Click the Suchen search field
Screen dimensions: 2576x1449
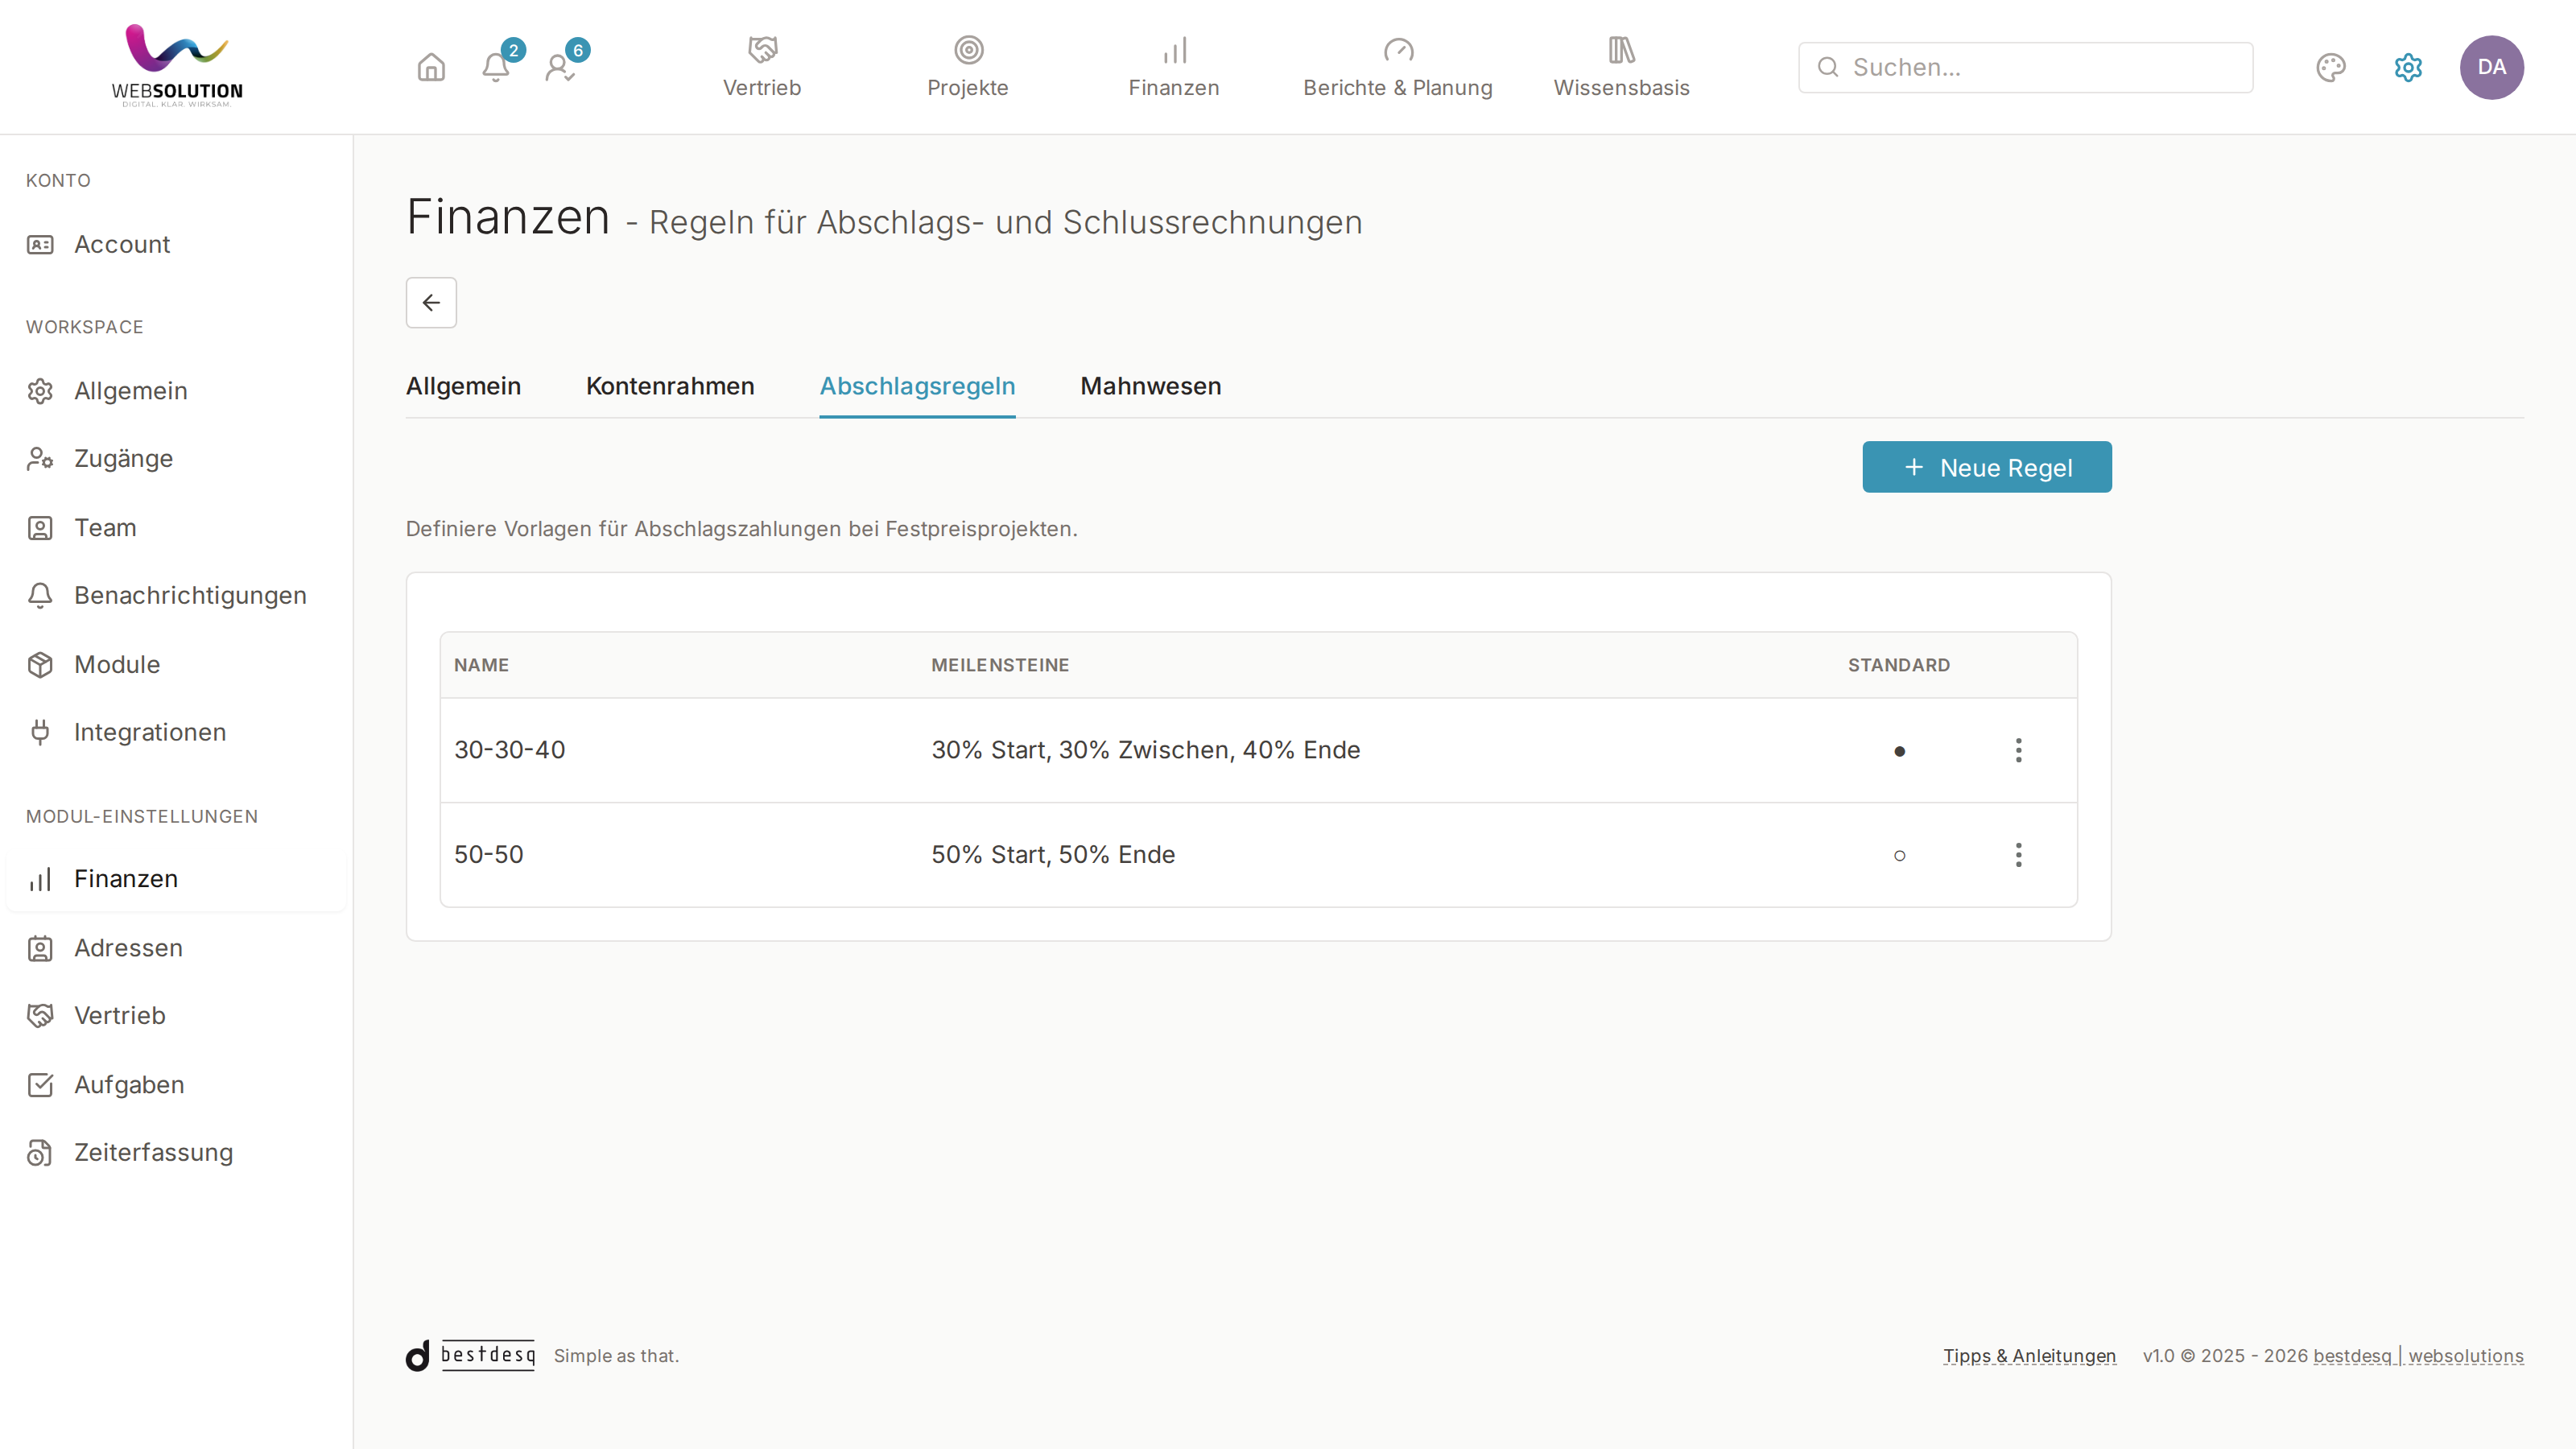(2025, 67)
